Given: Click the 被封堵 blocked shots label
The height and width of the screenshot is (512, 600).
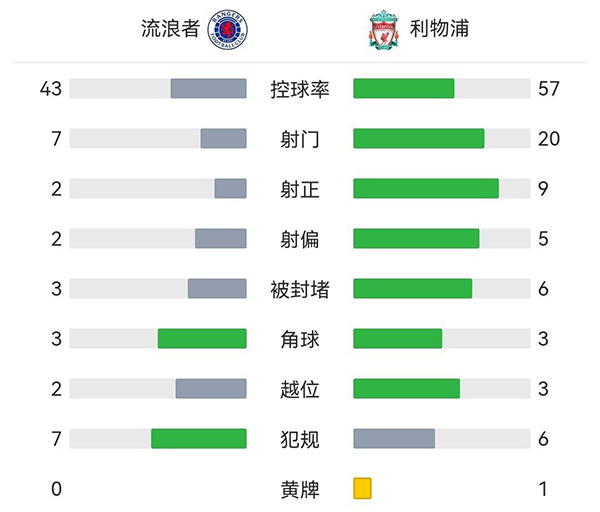Looking at the screenshot, I should 300,289.
